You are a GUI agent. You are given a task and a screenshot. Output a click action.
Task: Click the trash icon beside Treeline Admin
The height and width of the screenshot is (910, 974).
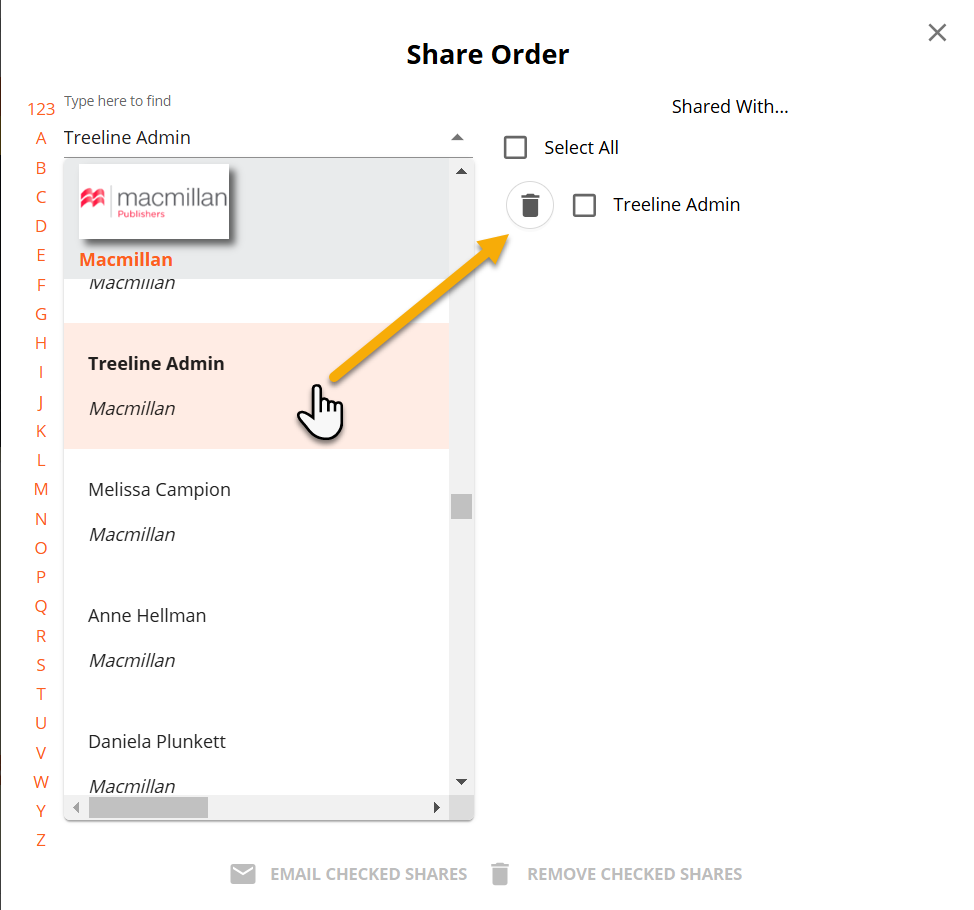click(x=530, y=205)
